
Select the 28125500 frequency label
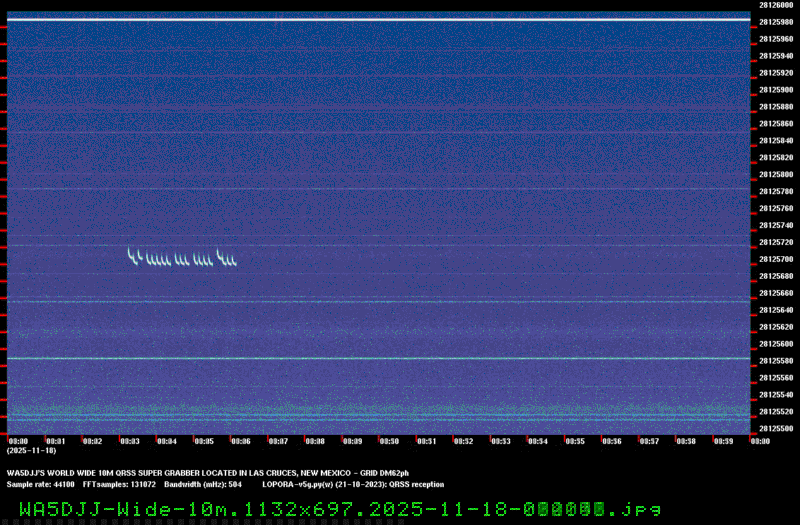[x=775, y=429]
